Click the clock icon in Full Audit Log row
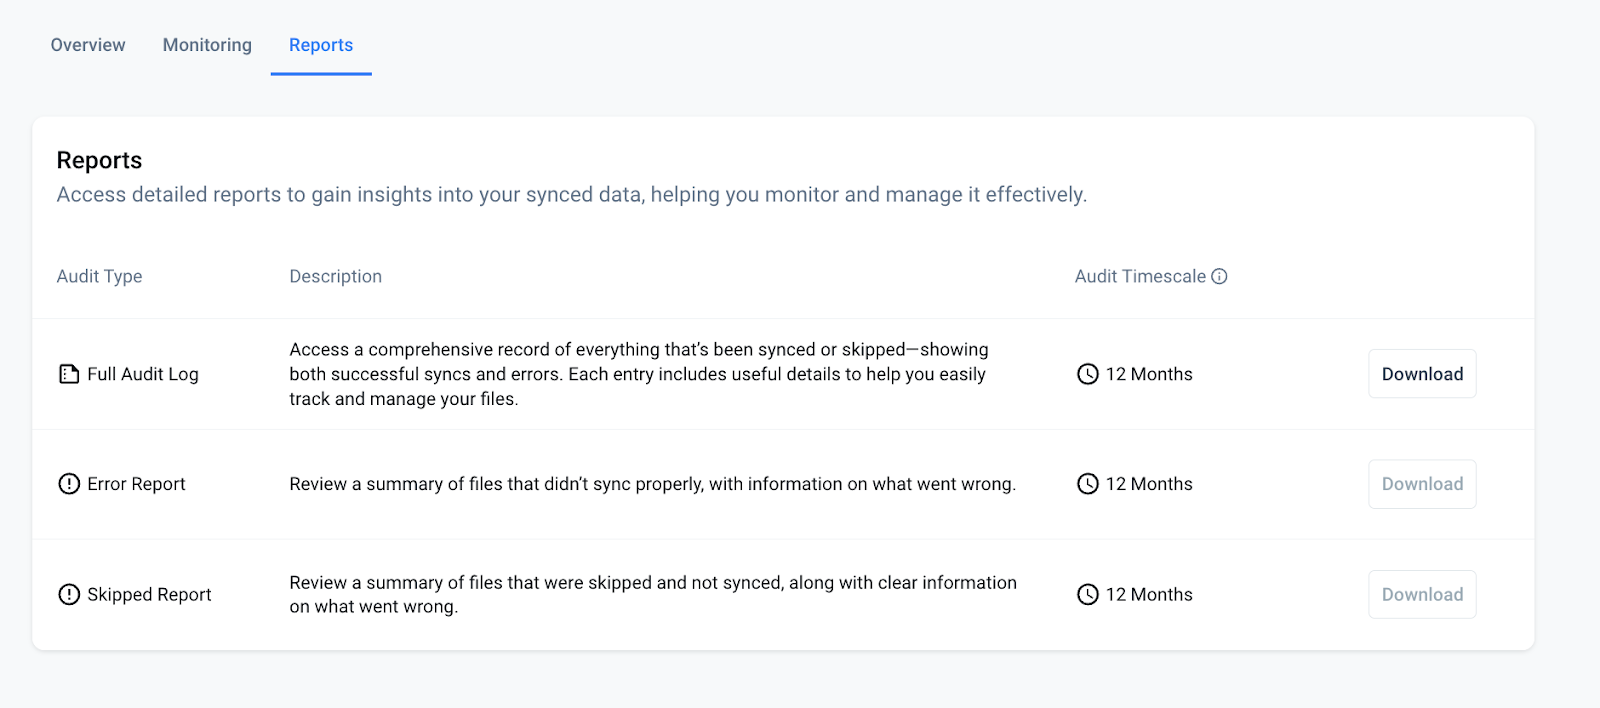This screenshot has height=708, width=1600. point(1087,374)
